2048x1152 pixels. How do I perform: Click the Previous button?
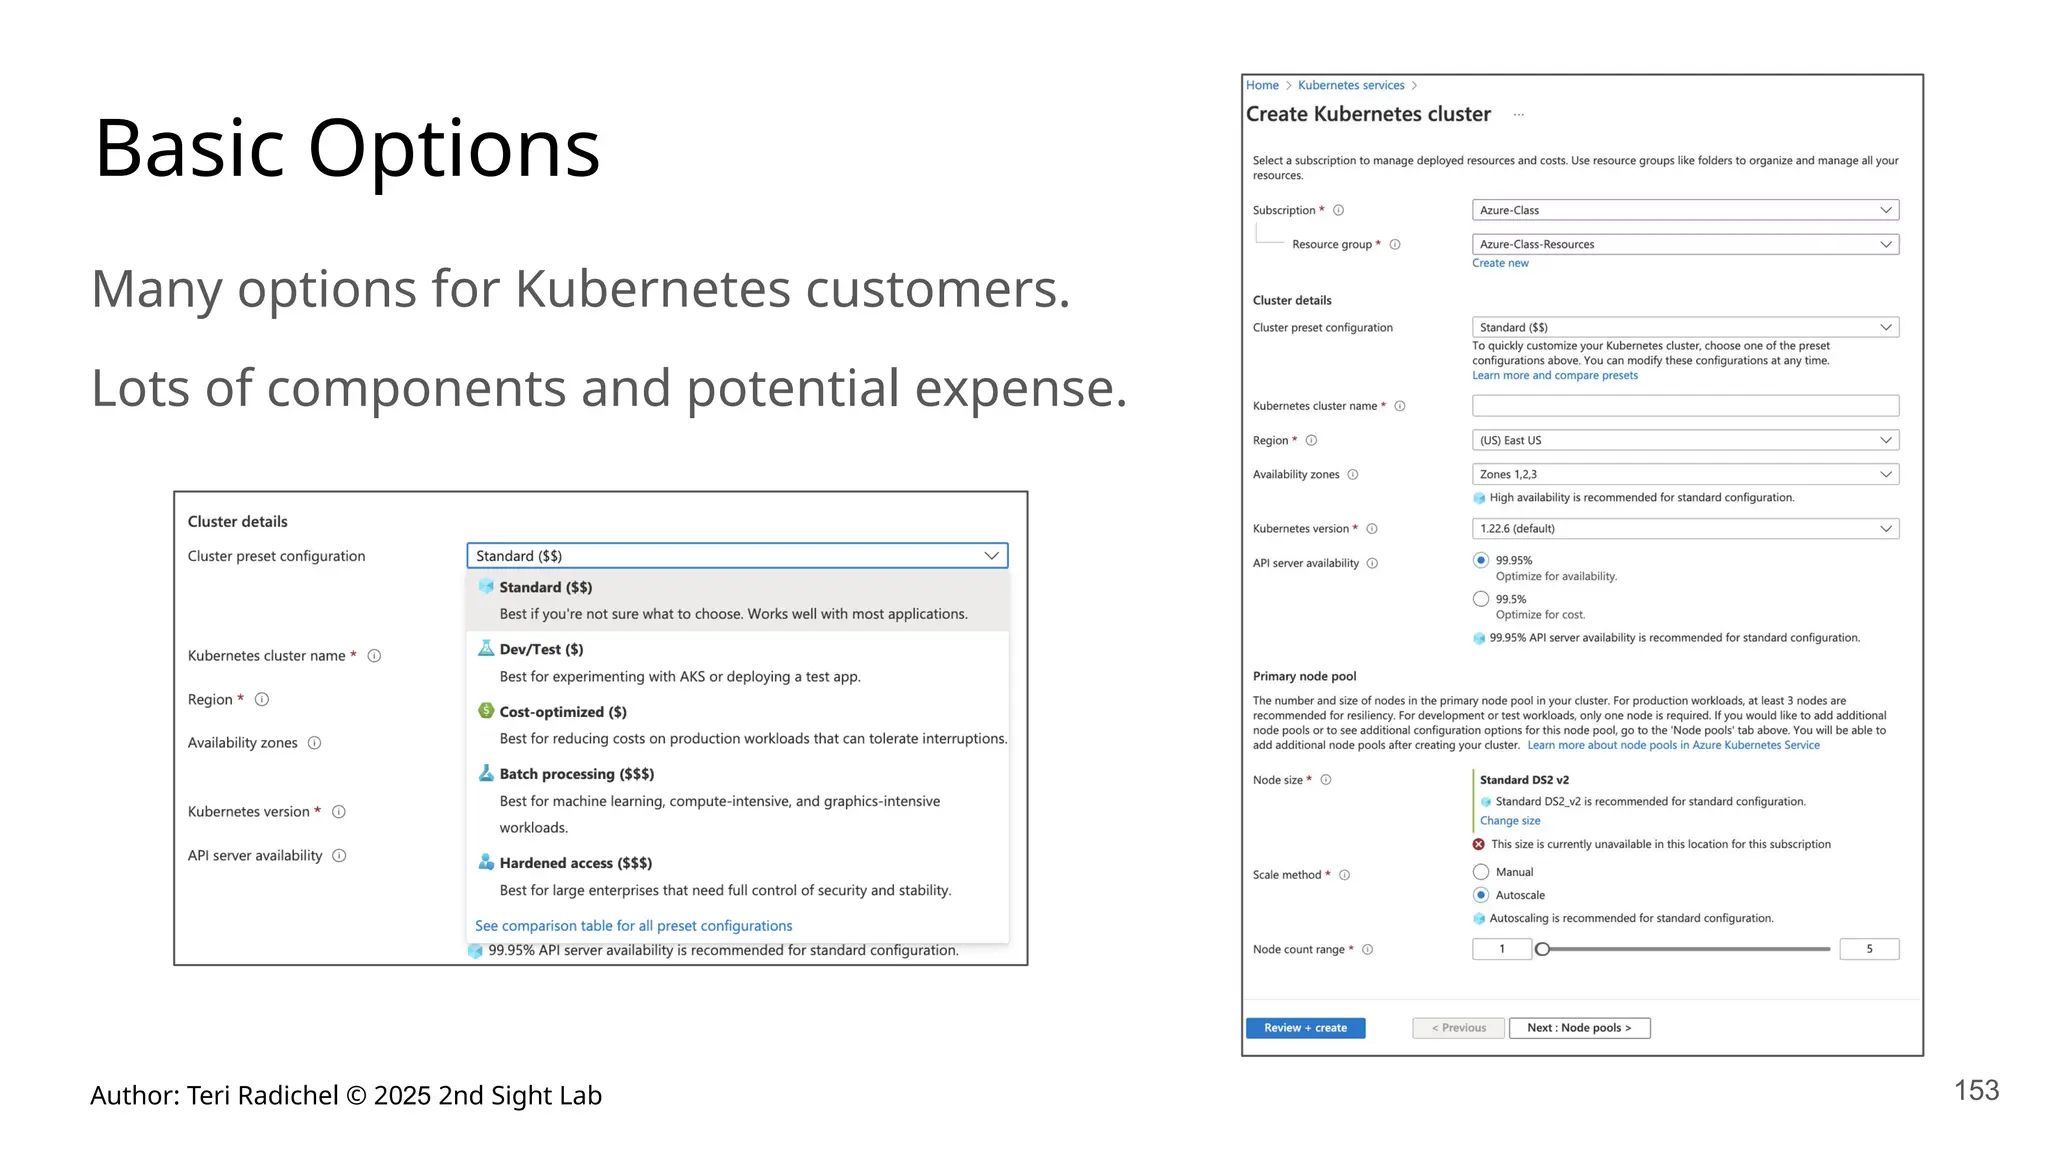(1458, 1028)
